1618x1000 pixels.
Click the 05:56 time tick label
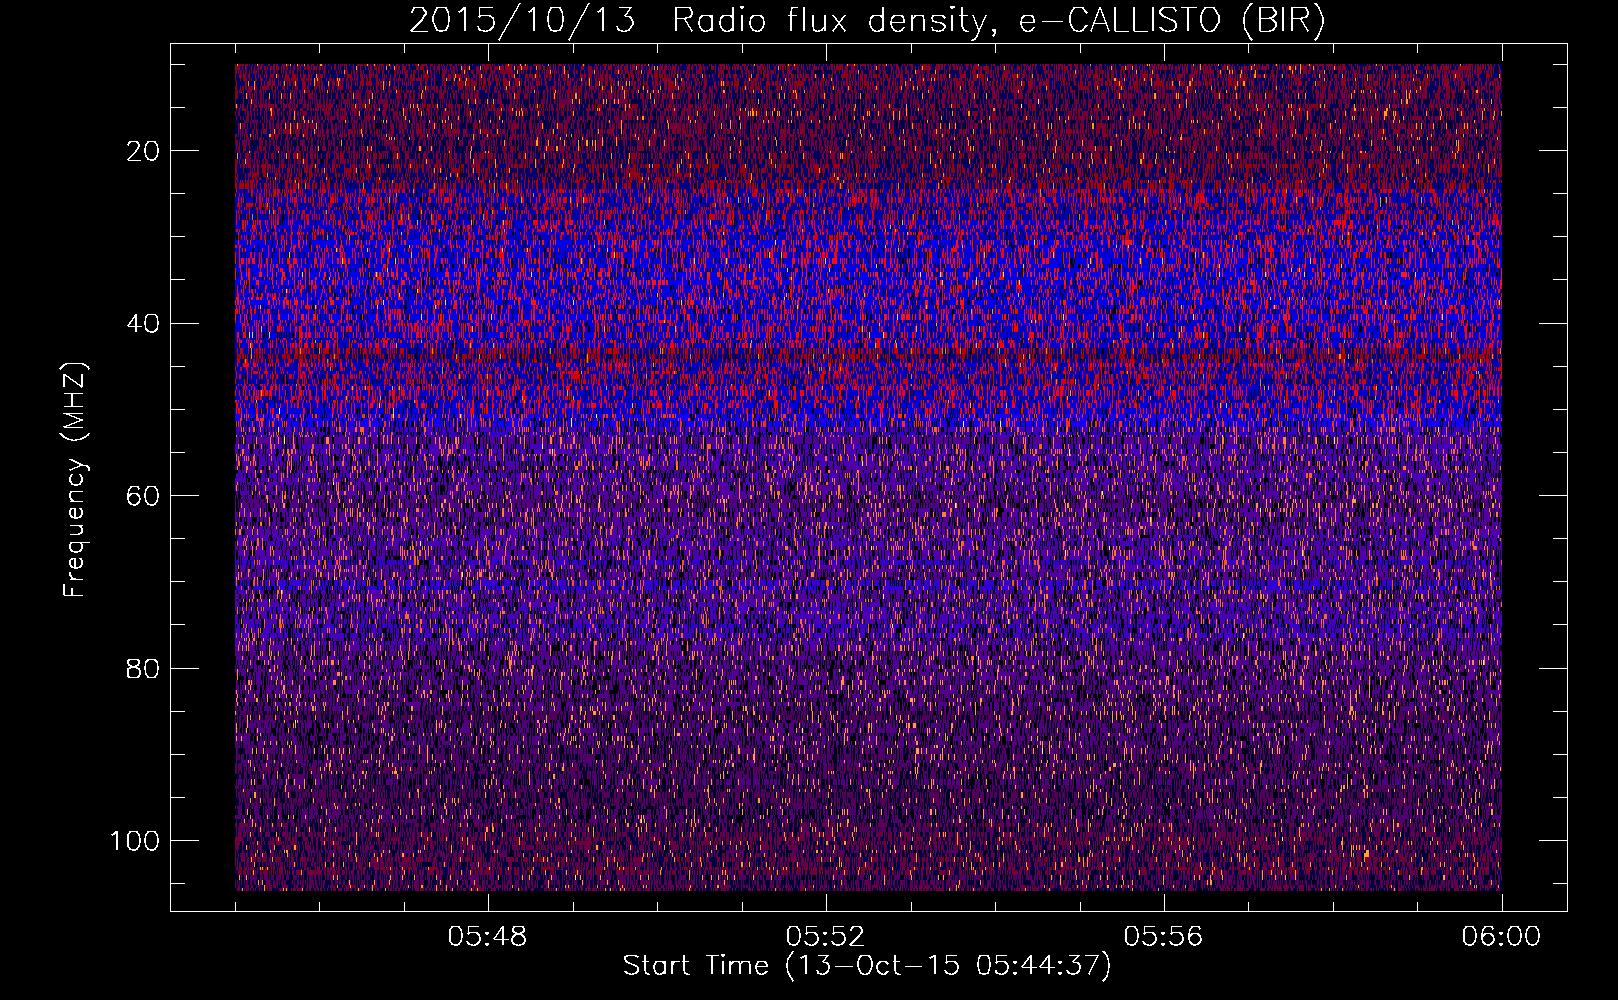pyautogui.click(x=1163, y=937)
